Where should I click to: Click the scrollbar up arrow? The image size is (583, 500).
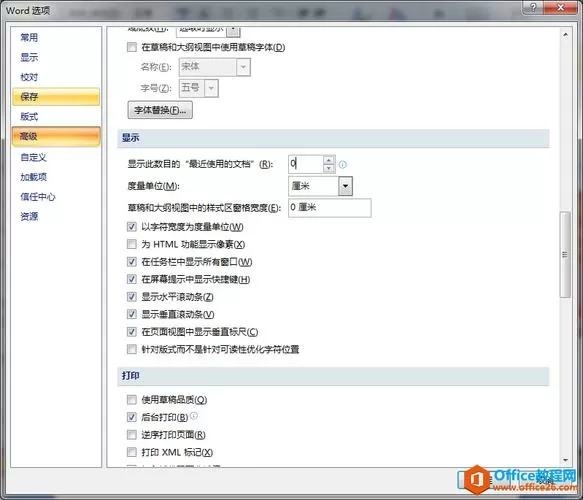pos(565,35)
